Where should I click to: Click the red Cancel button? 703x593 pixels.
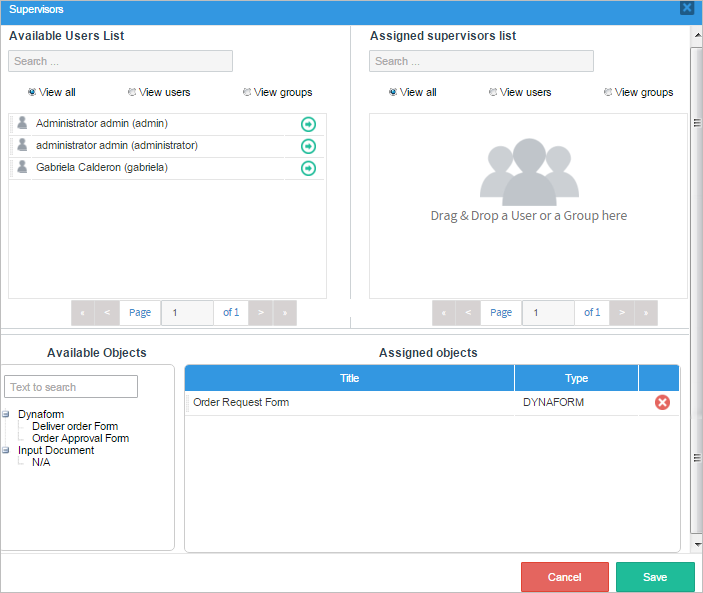(564, 577)
